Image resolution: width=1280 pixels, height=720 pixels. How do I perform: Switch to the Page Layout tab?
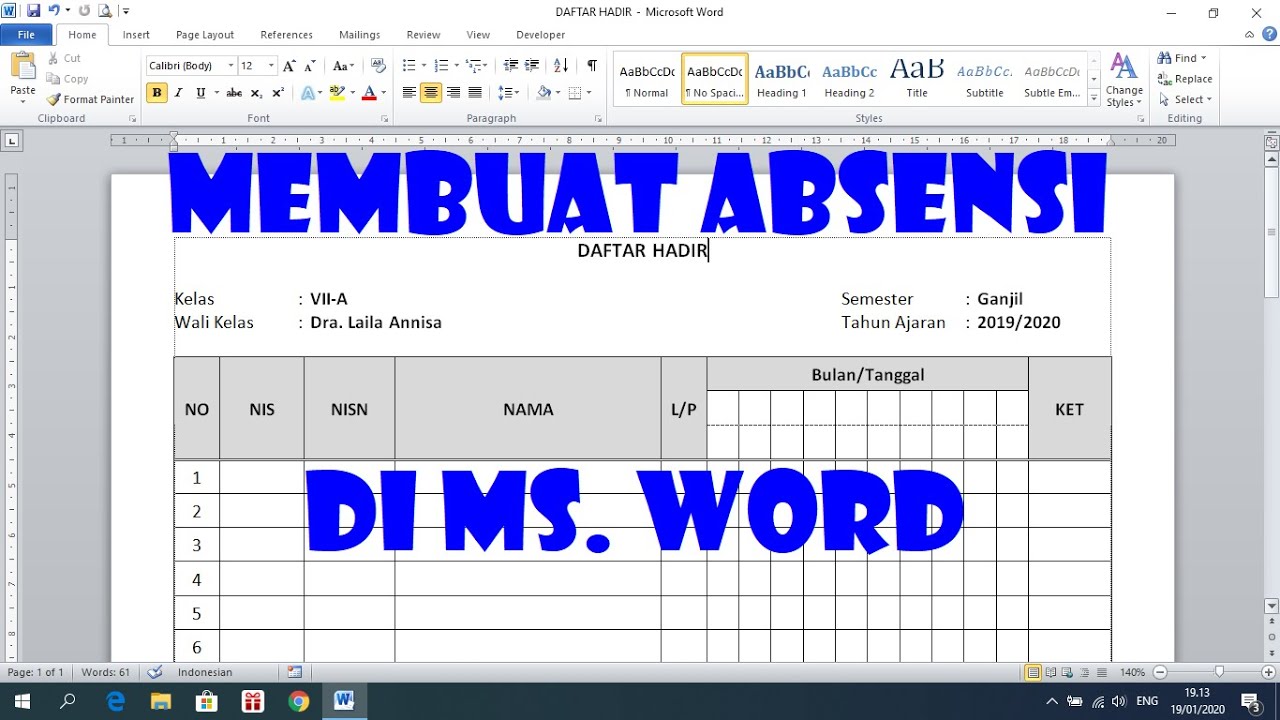205,34
